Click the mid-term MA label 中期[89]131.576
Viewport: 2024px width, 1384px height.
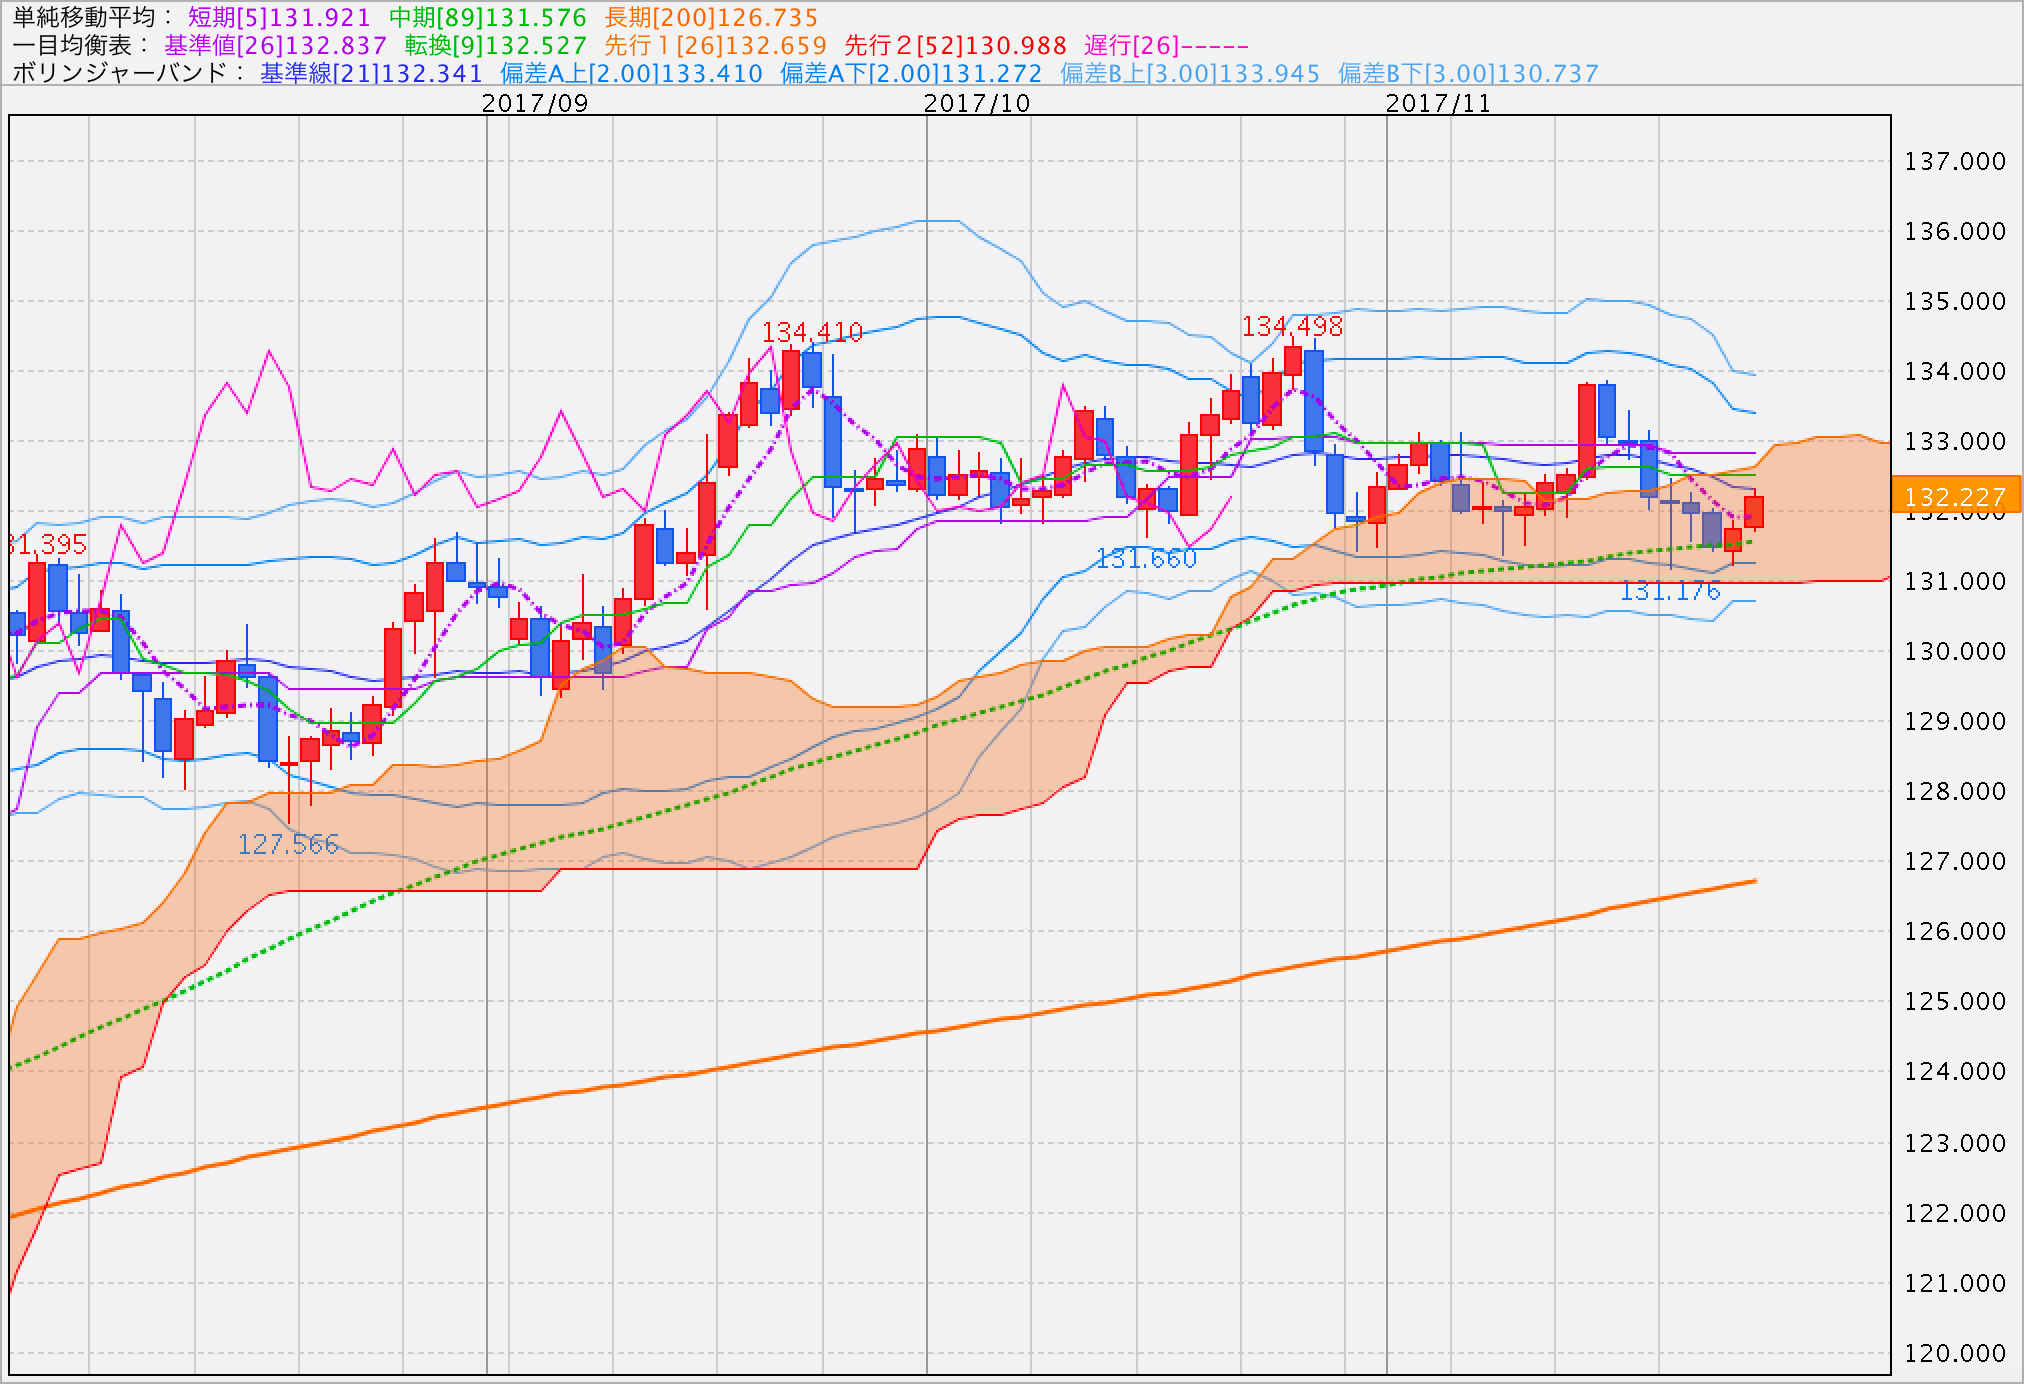(x=488, y=17)
